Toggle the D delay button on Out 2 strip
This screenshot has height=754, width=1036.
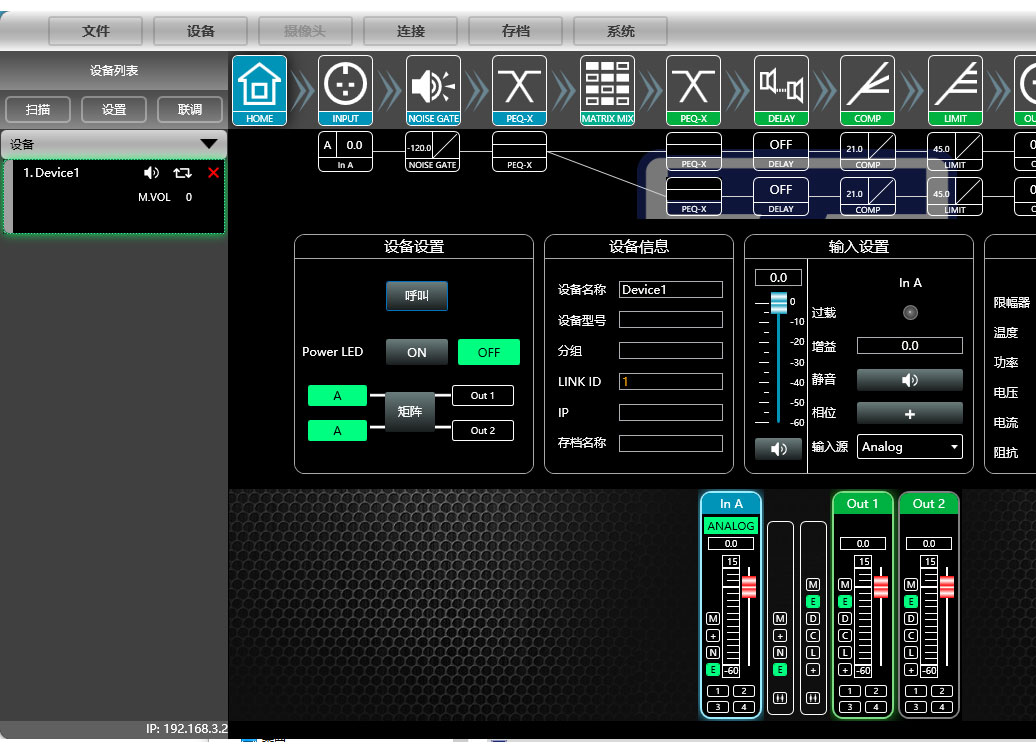pyautogui.click(x=911, y=619)
